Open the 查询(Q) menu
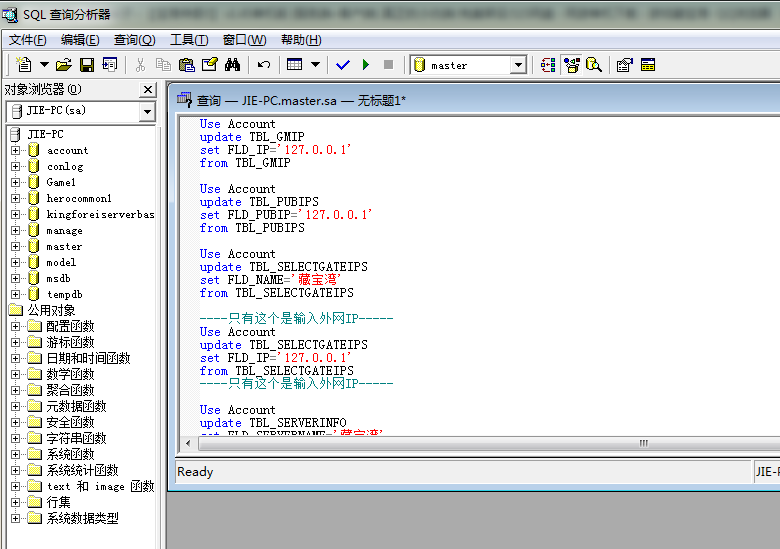Viewport: 780px width, 549px height. pos(134,40)
